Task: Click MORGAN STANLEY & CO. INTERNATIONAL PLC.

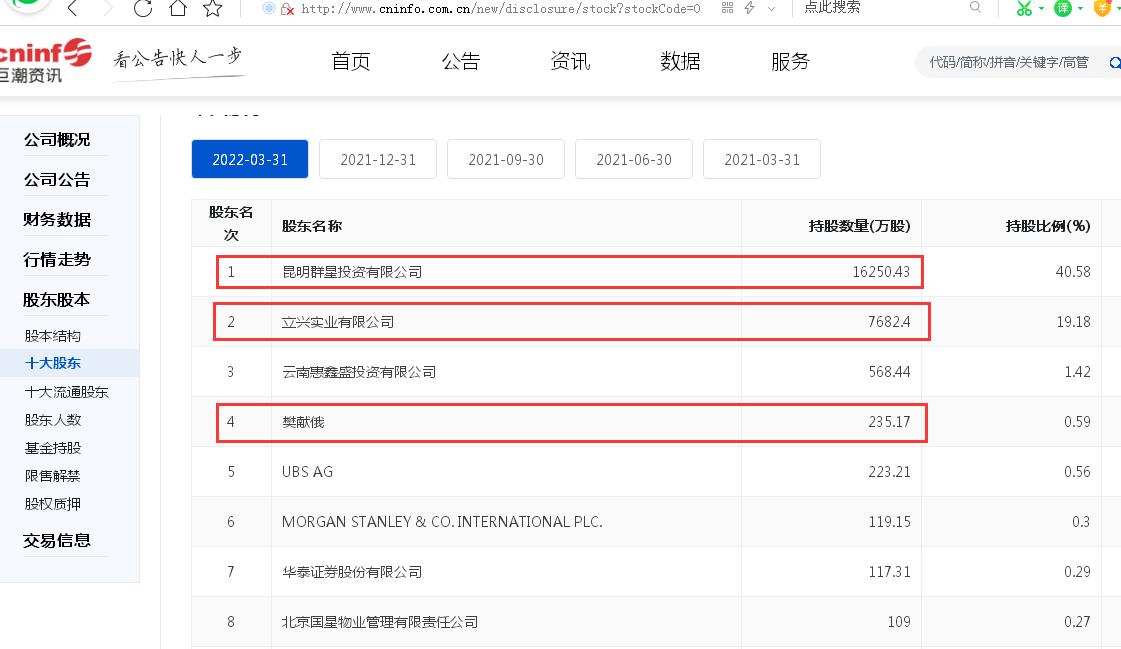Action: 442,522
